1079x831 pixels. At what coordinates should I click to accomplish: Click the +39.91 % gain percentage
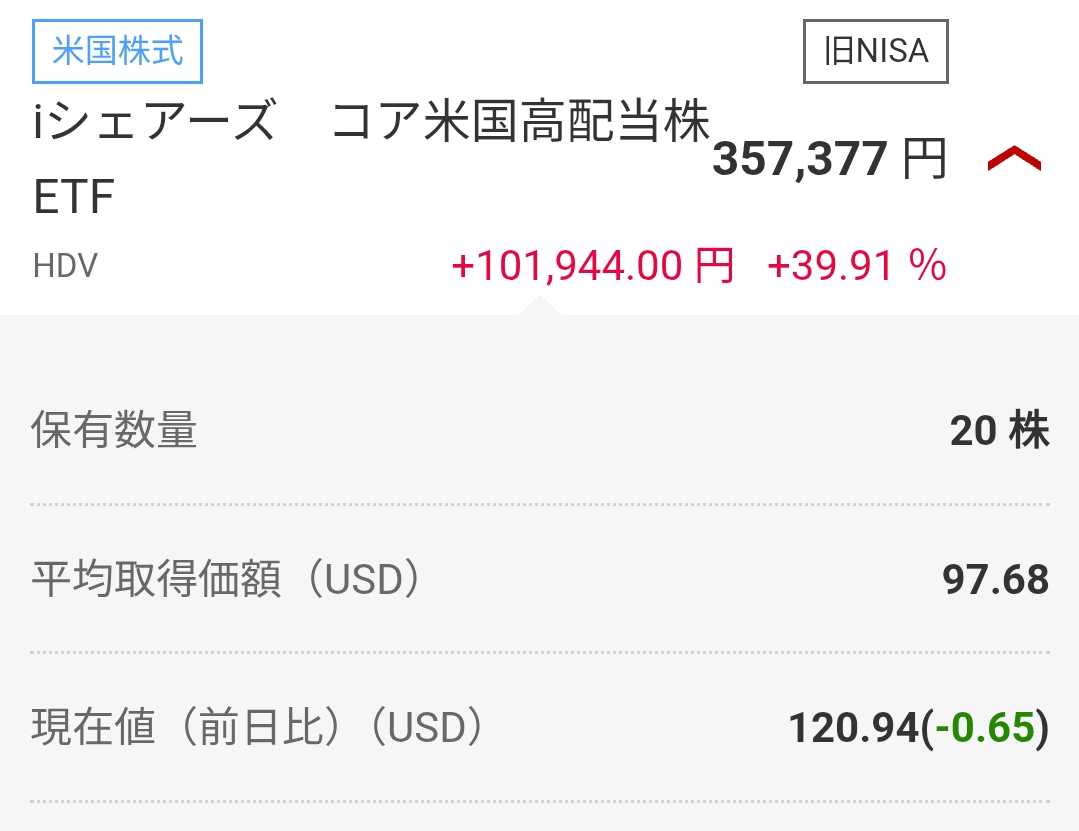click(x=856, y=267)
